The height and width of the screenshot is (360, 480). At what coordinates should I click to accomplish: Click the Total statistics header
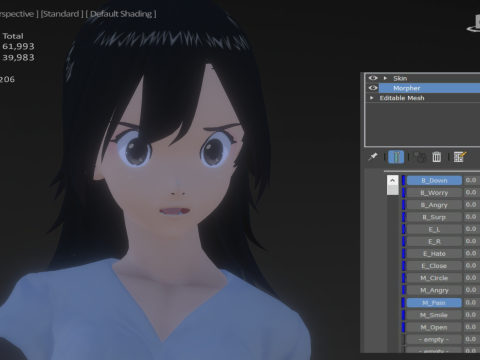[x=13, y=36]
